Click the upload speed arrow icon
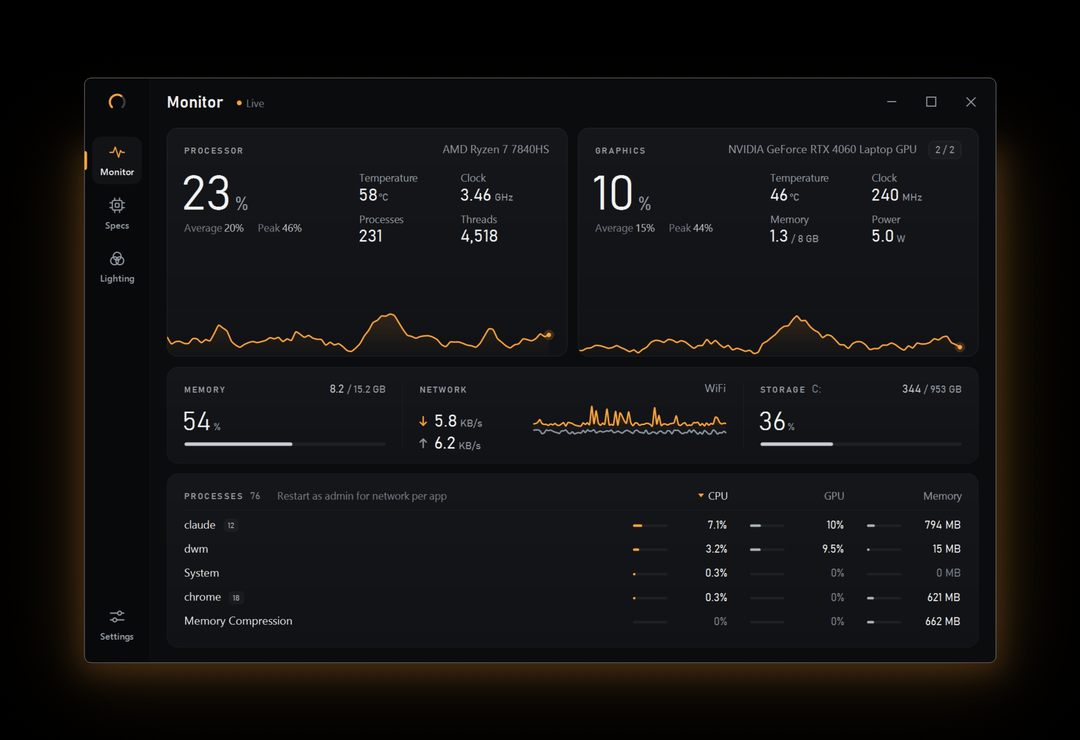This screenshot has width=1080, height=740. tap(423, 444)
